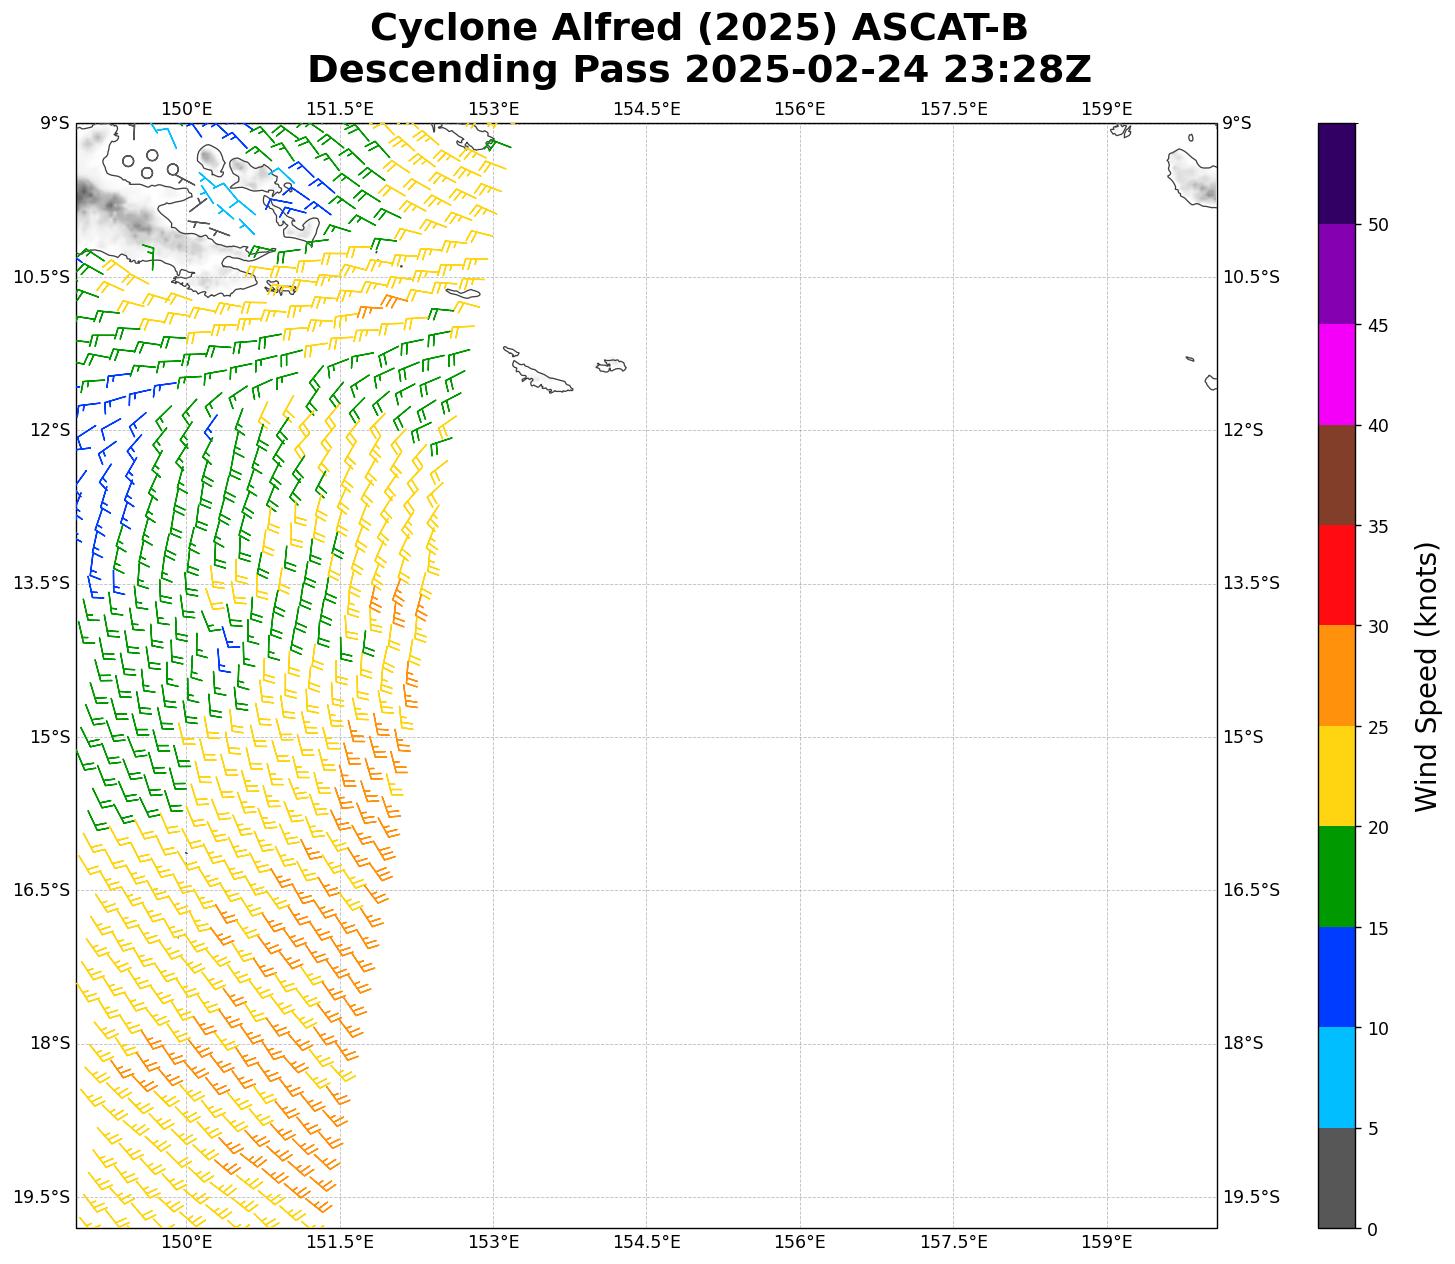Pick the dark purple above-50 knots segment
The height and width of the screenshot is (1264, 1455).
tap(1336, 173)
